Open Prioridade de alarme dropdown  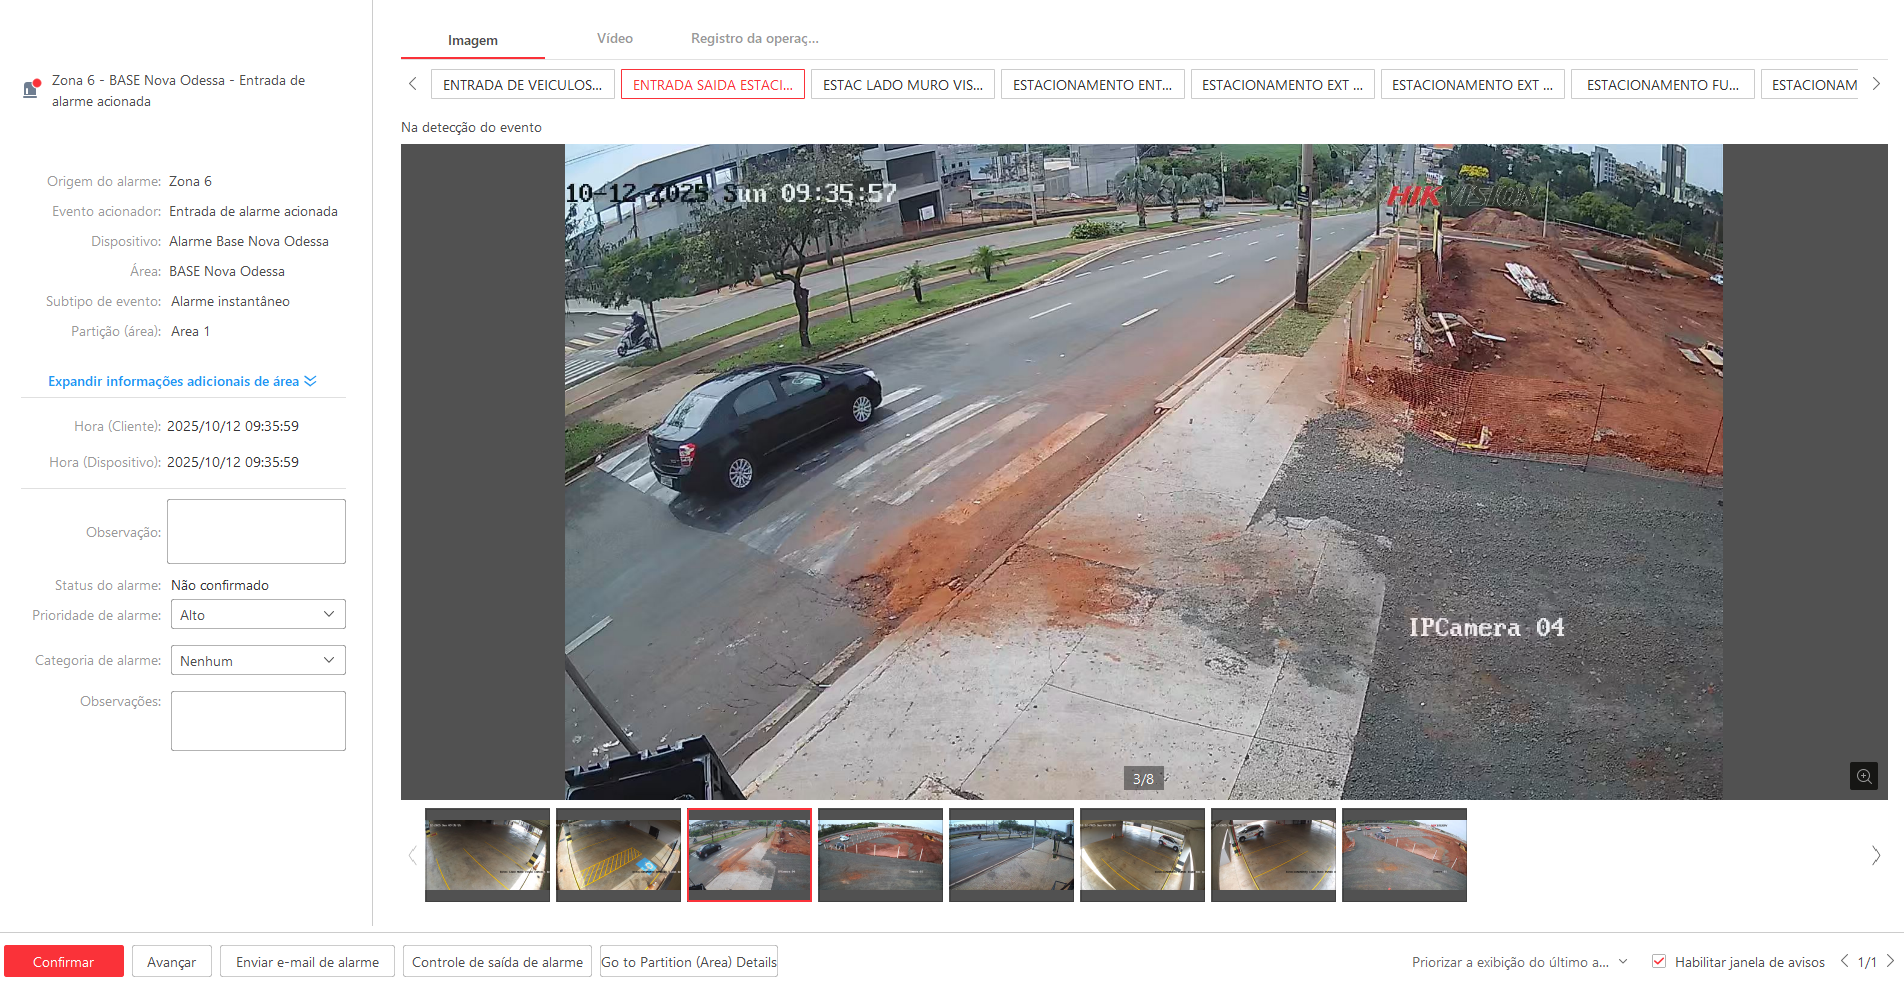(x=258, y=615)
